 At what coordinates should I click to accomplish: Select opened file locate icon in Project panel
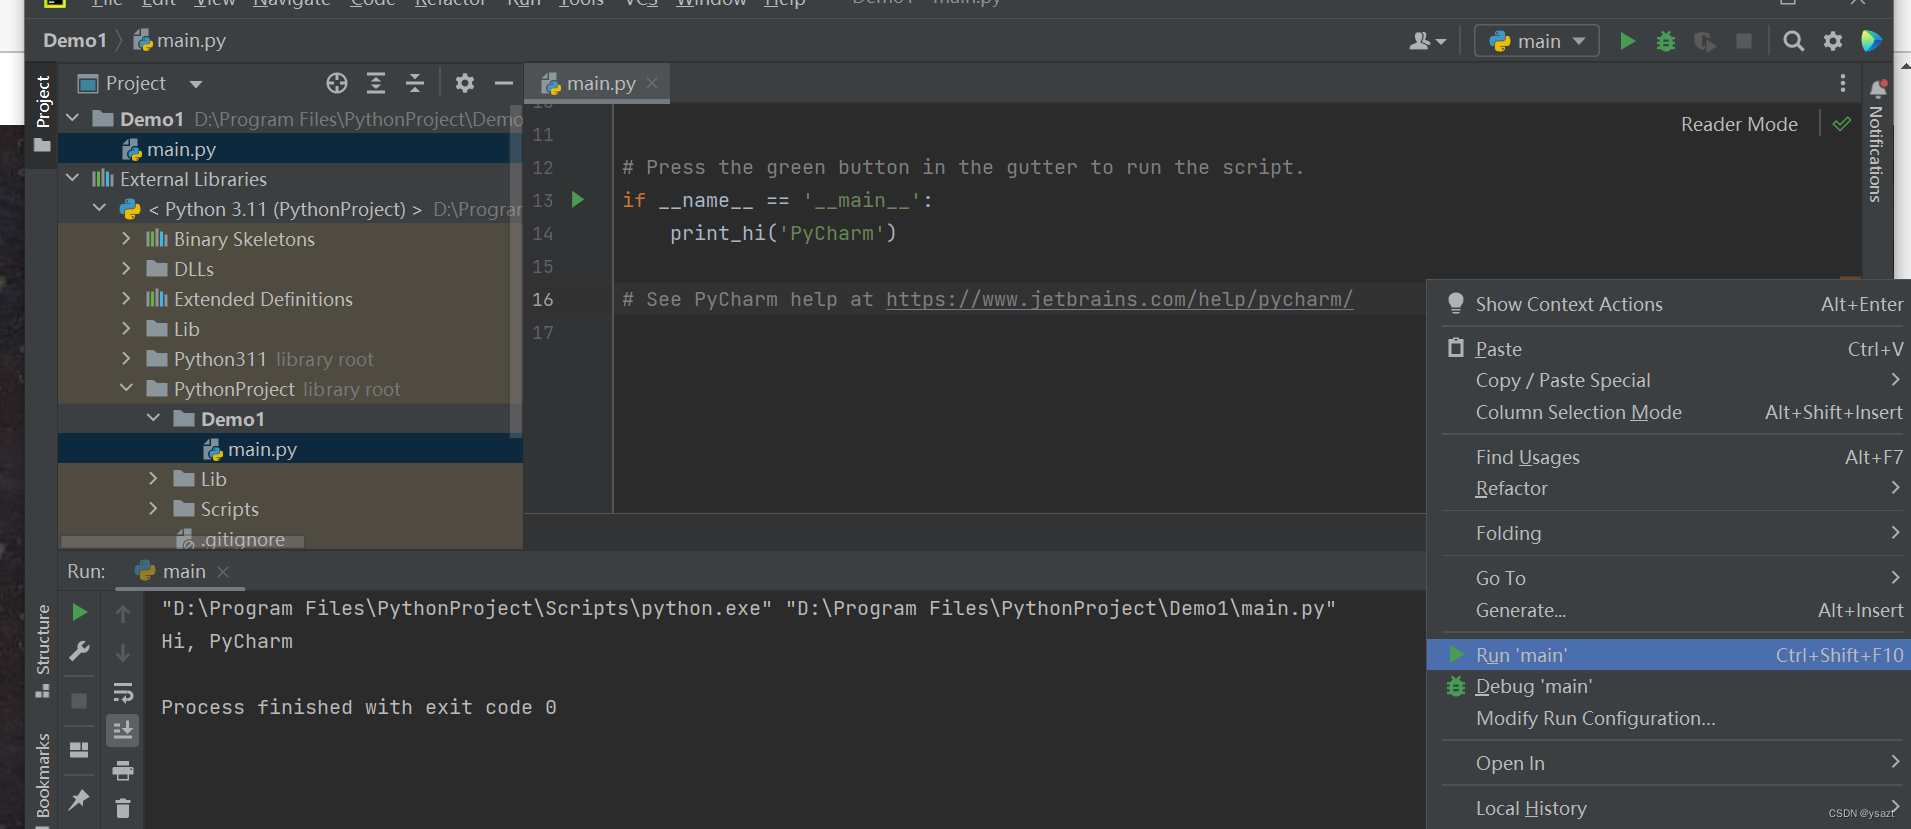pyautogui.click(x=337, y=83)
